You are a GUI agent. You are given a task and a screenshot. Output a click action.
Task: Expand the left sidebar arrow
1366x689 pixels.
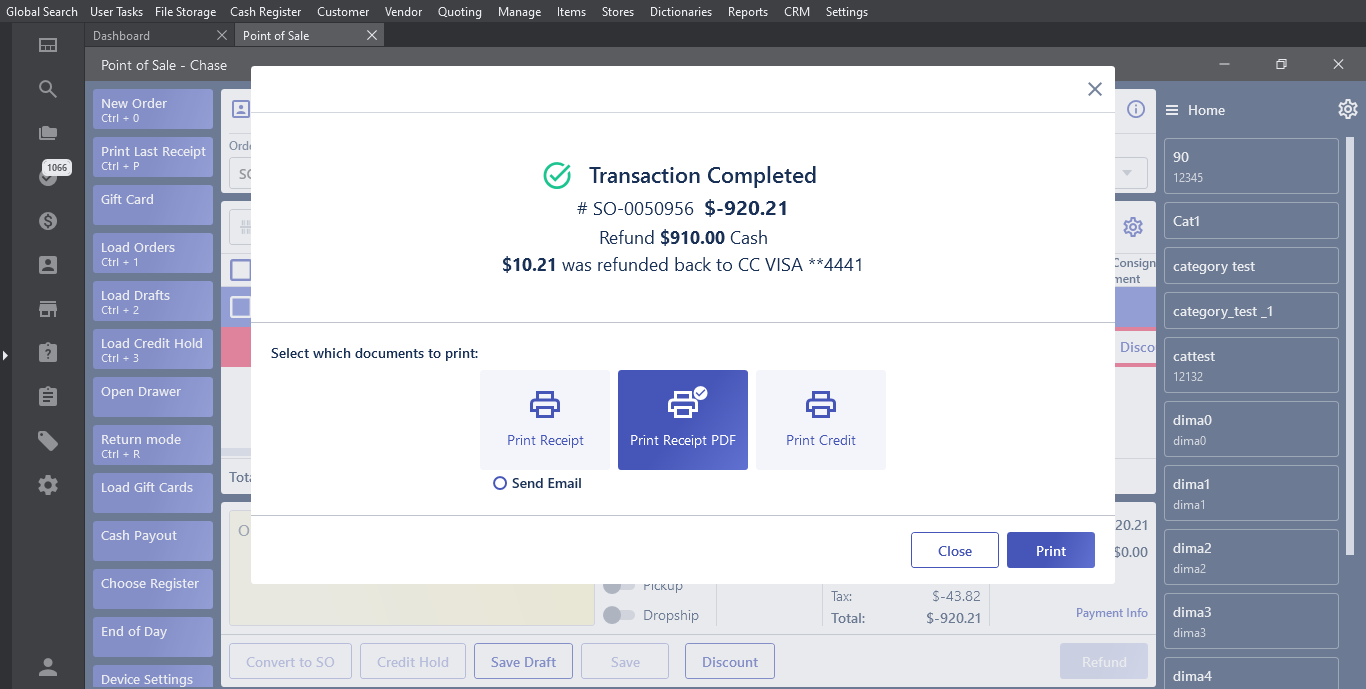5,355
